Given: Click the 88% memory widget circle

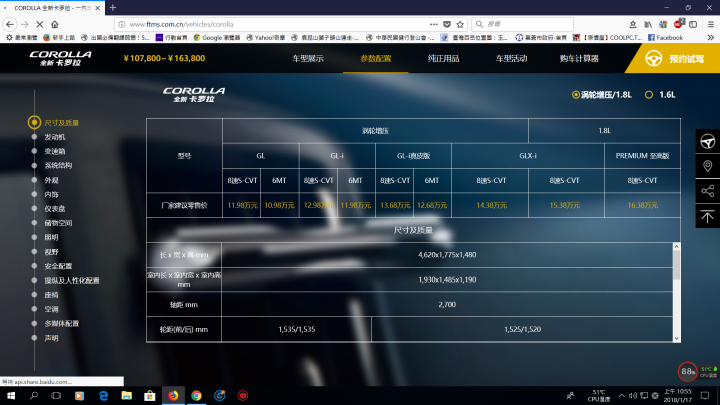Looking at the screenshot, I should click(x=687, y=371).
